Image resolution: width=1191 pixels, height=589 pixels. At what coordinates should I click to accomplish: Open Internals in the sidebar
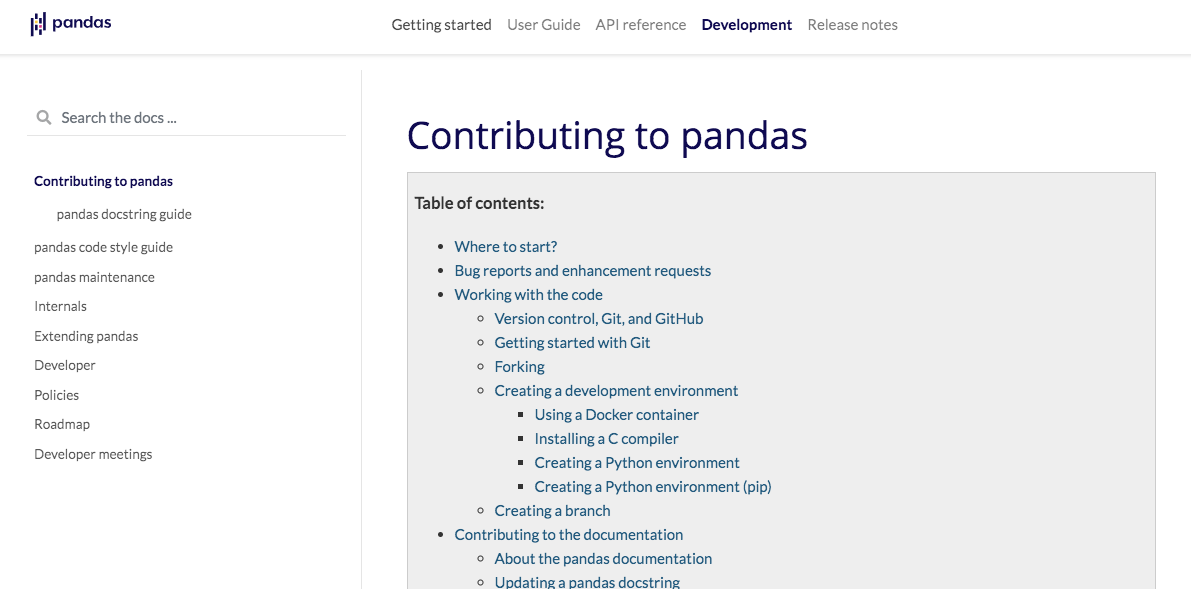(60, 306)
